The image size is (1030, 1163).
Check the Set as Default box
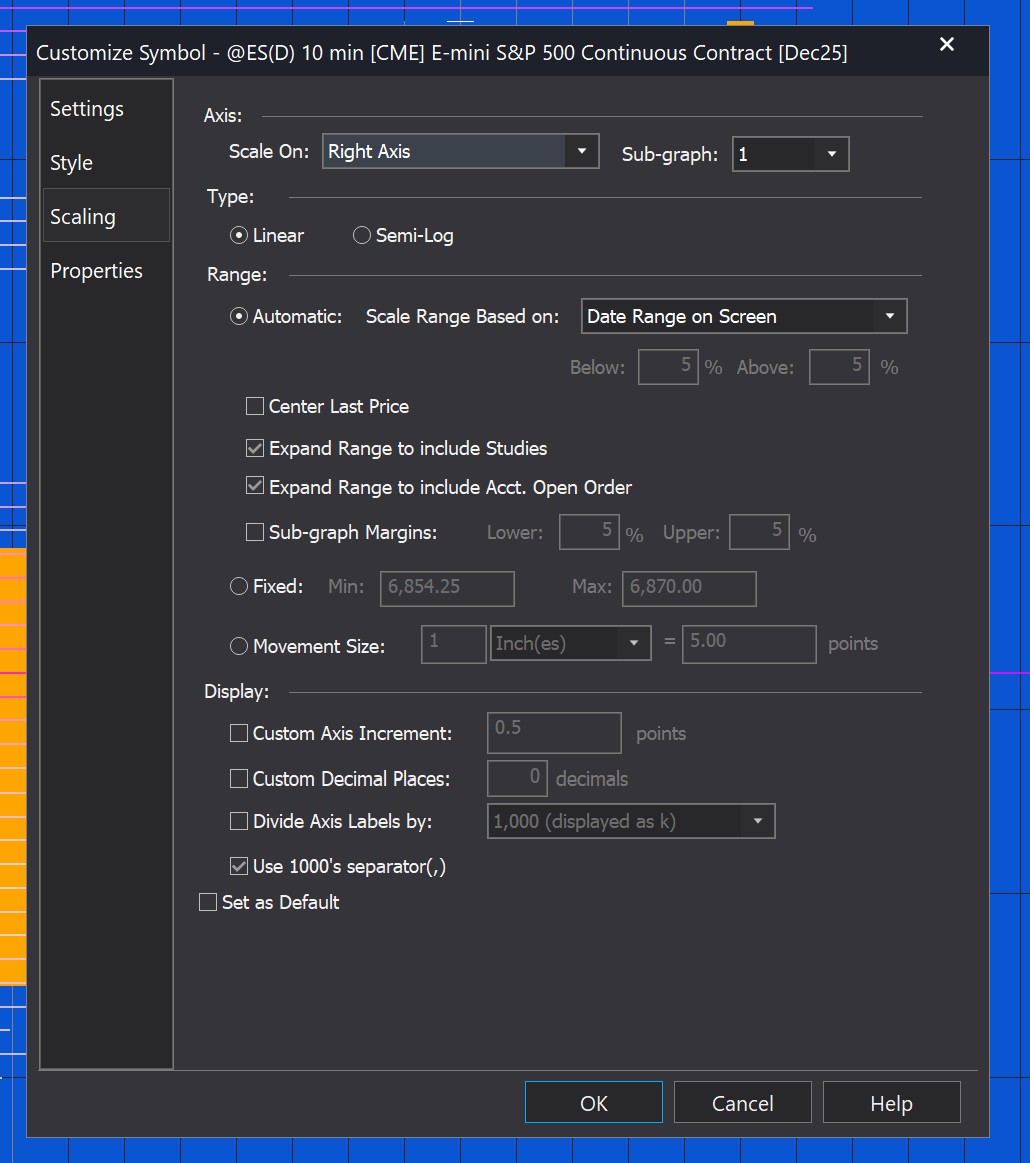(207, 901)
